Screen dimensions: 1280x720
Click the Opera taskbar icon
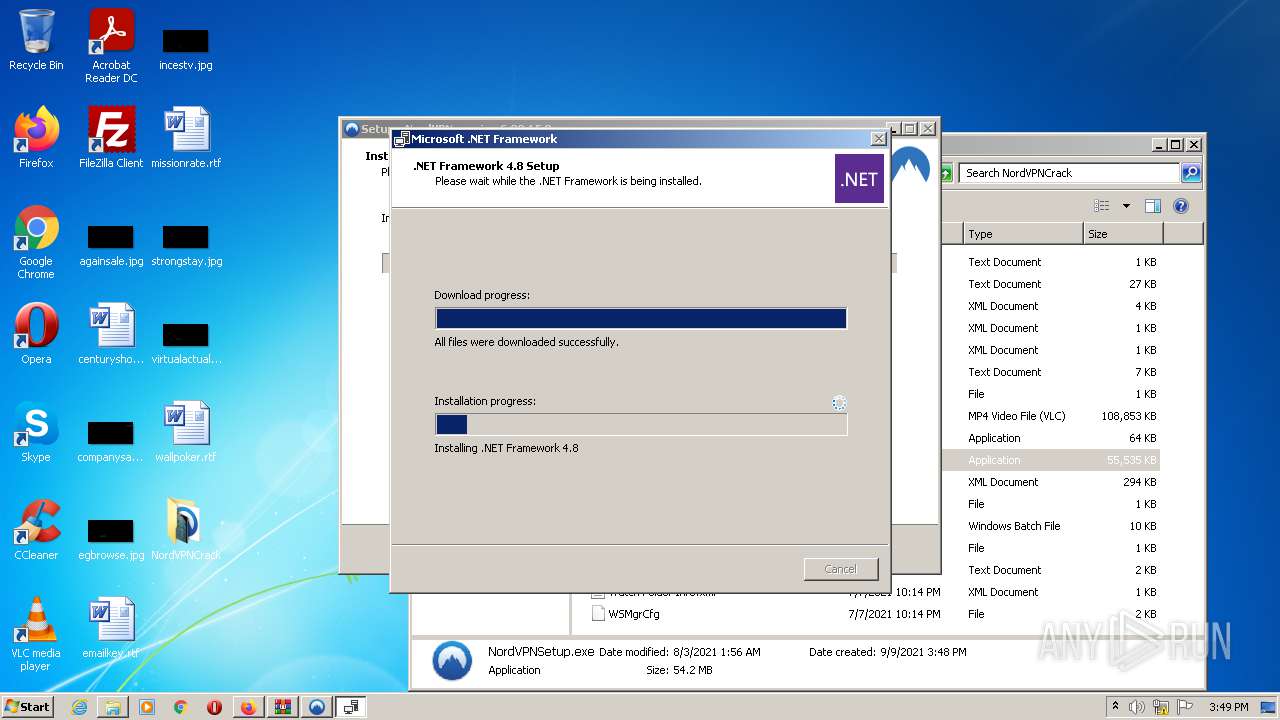pyautogui.click(x=215, y=707)
